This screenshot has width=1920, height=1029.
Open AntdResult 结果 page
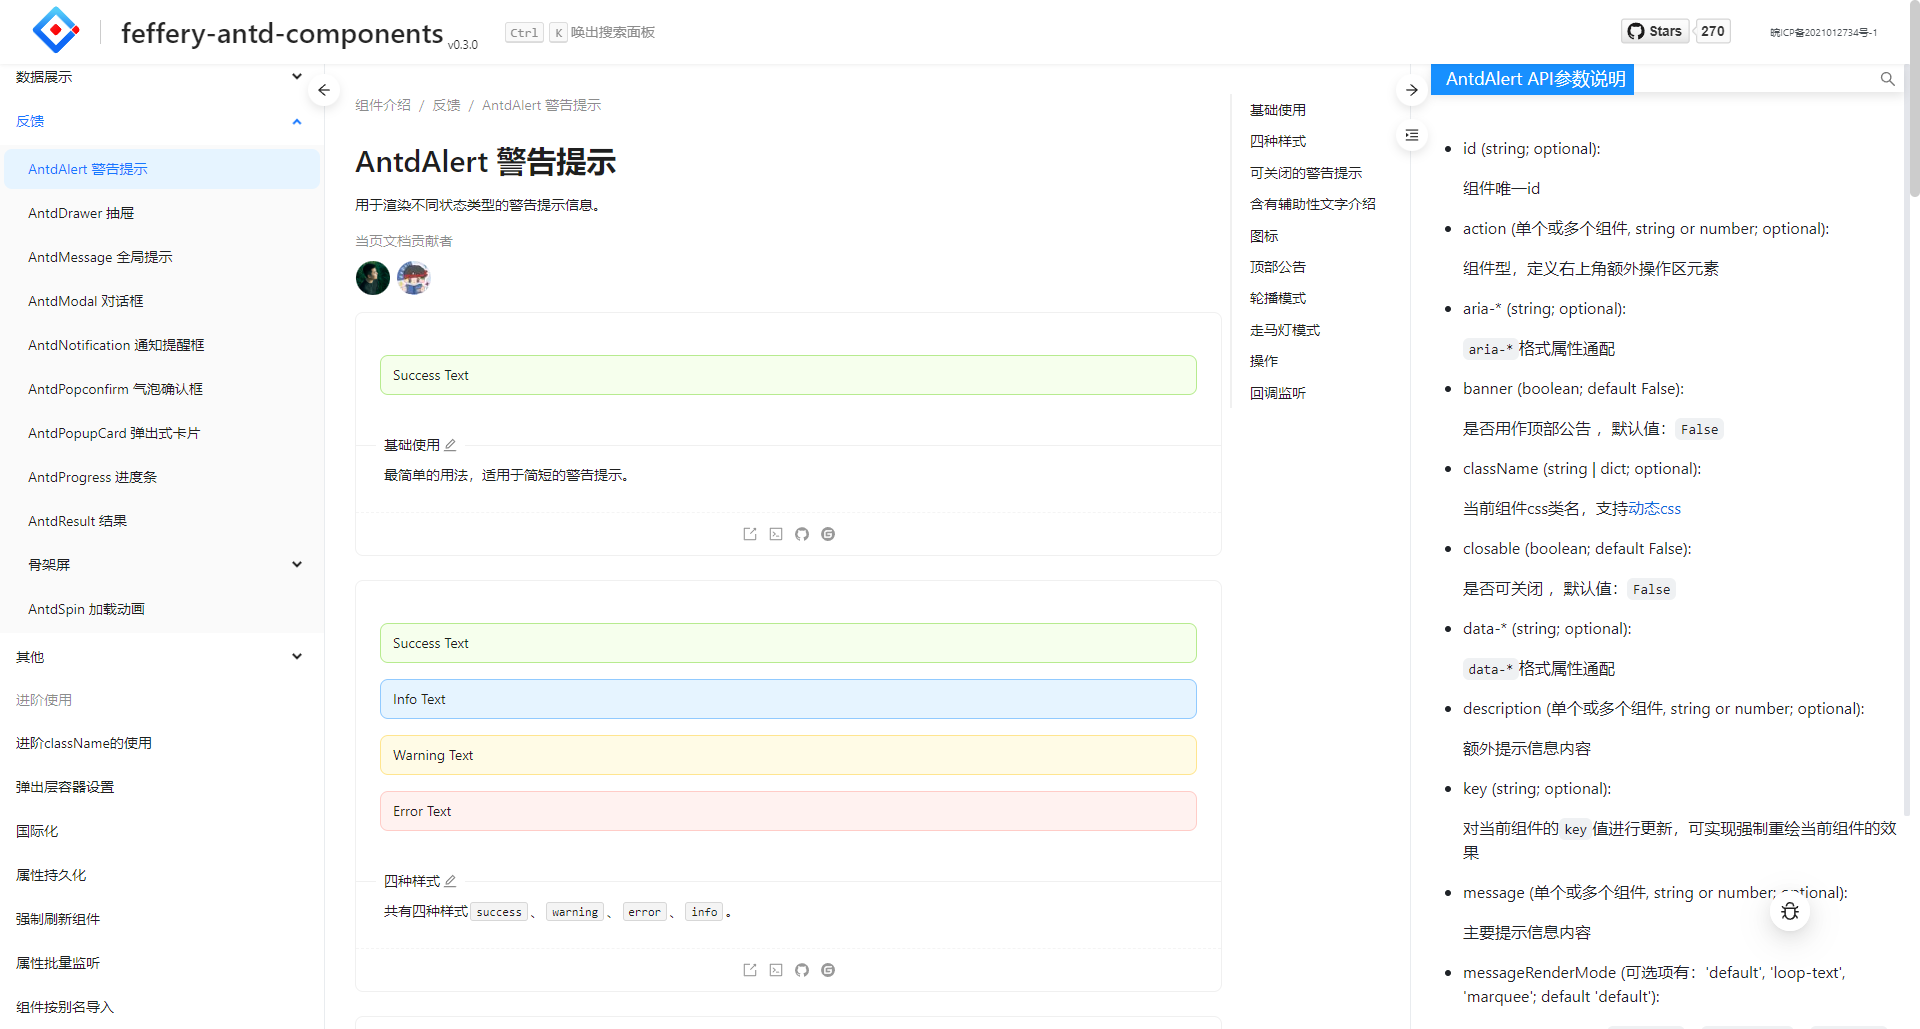162,521
